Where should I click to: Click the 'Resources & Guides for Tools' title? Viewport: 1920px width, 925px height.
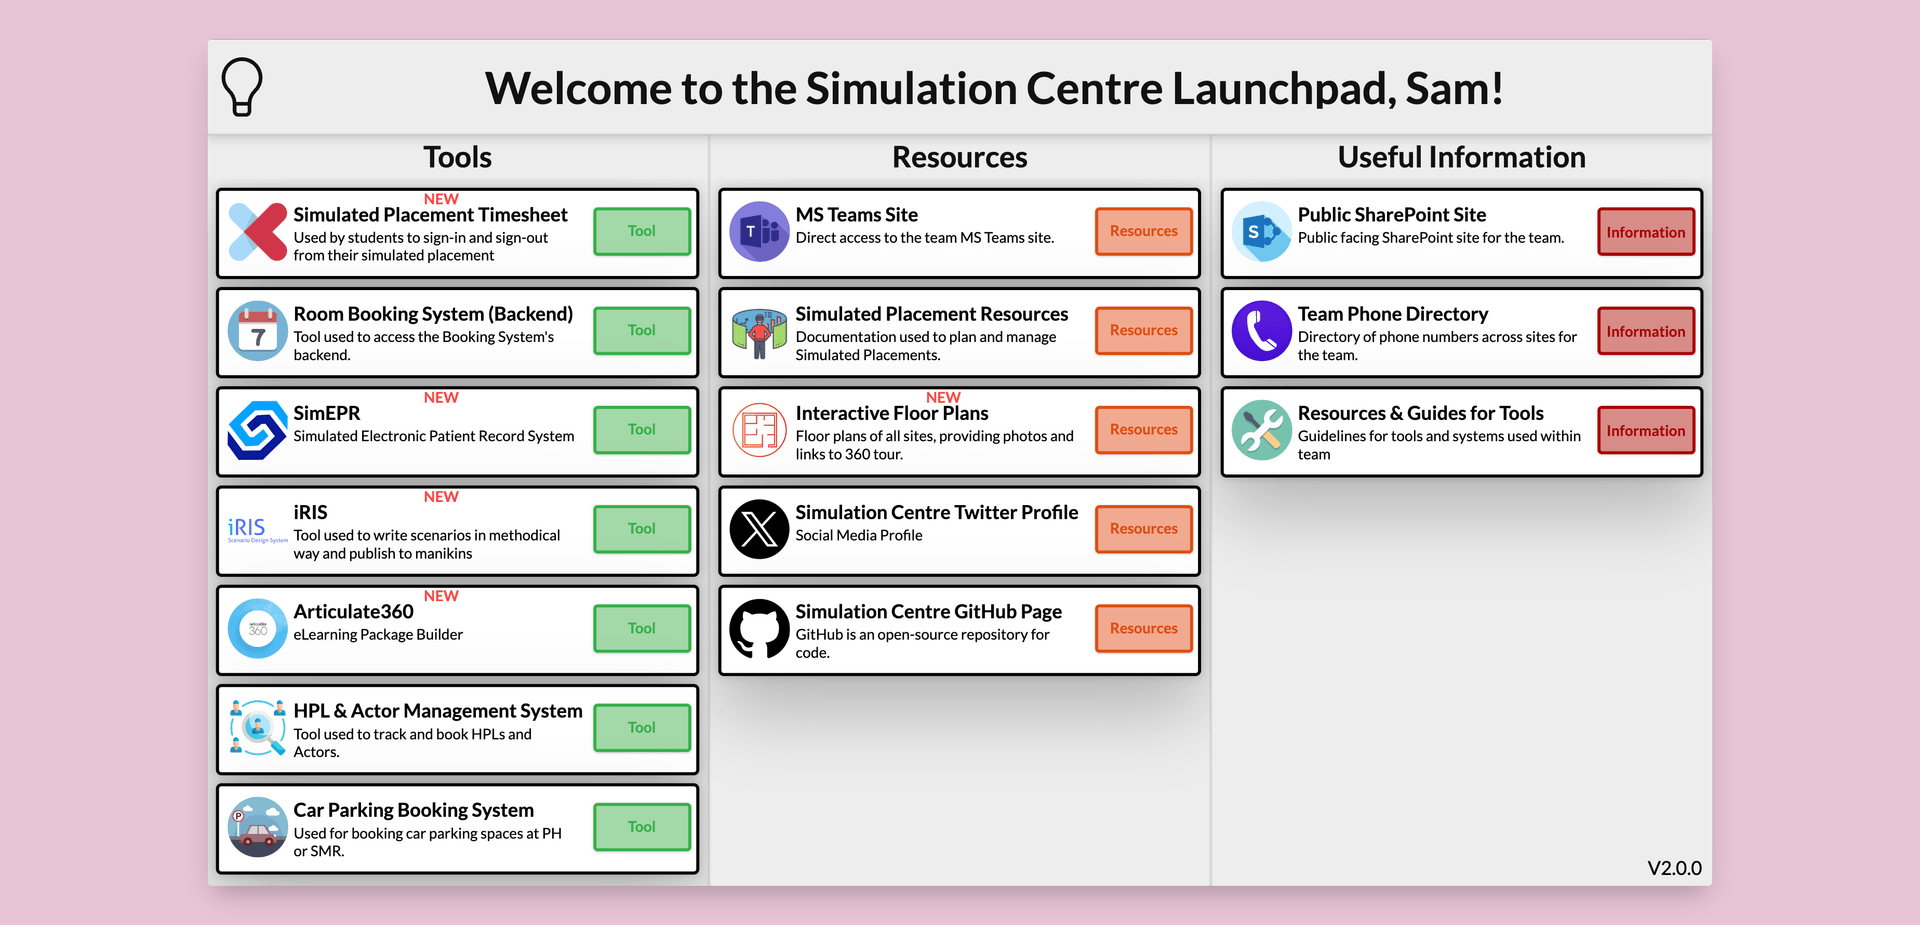coord(1421,413)
